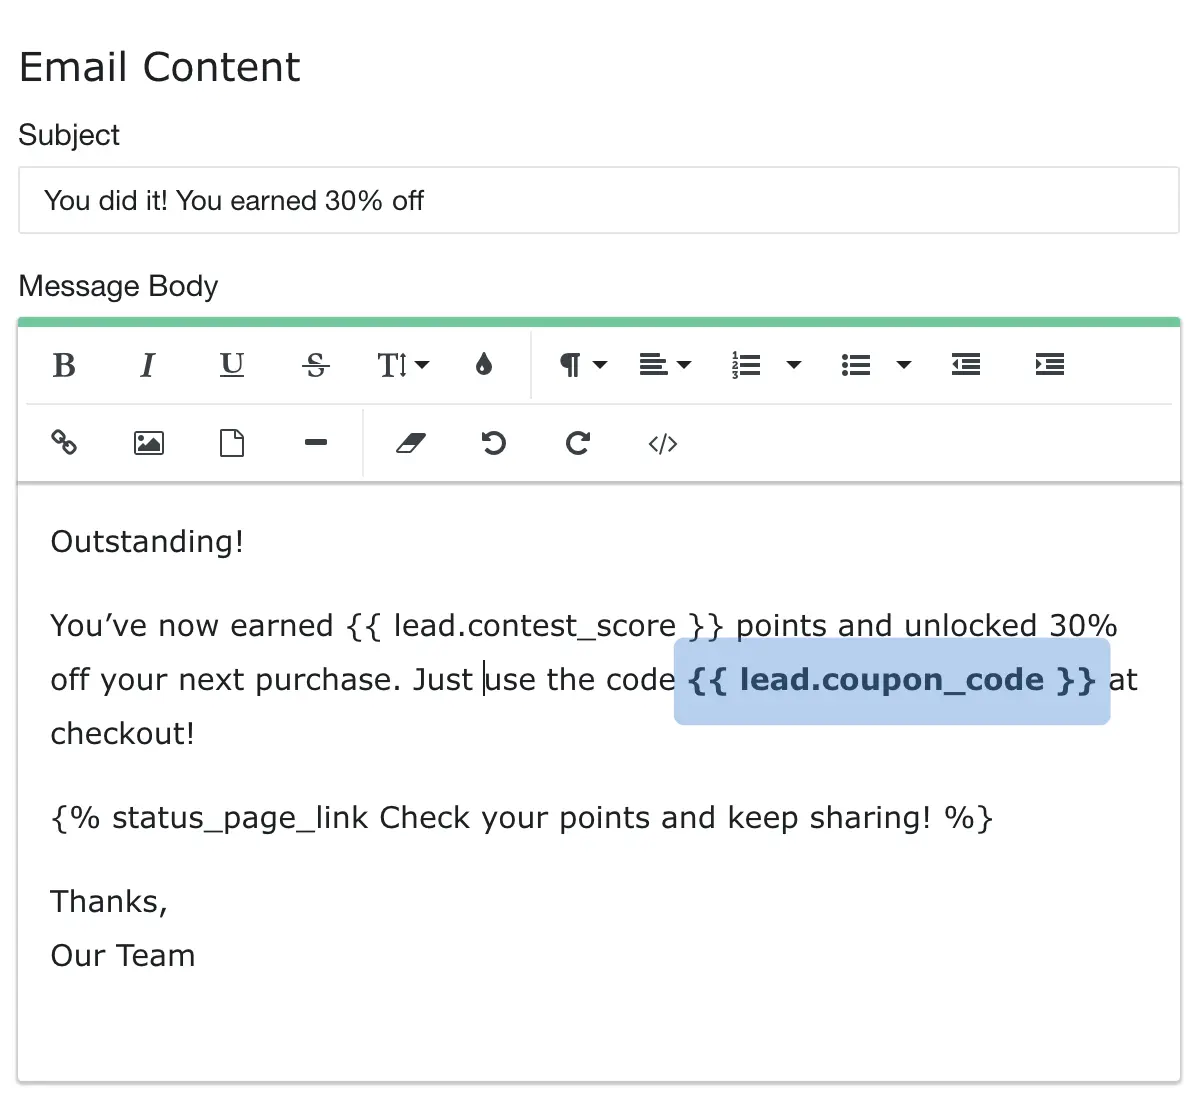Toggle bold formatting
This screenshot has width=1202, height=1100.
(64, 365)
